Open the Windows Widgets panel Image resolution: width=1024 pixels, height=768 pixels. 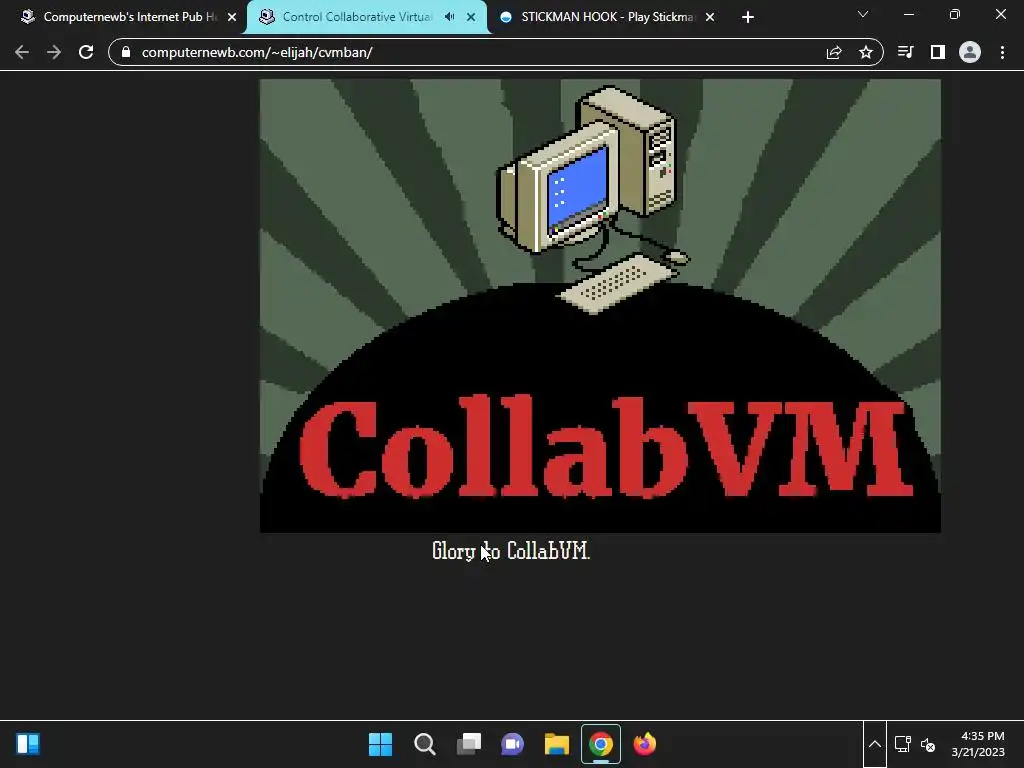[x=28, y=744]
